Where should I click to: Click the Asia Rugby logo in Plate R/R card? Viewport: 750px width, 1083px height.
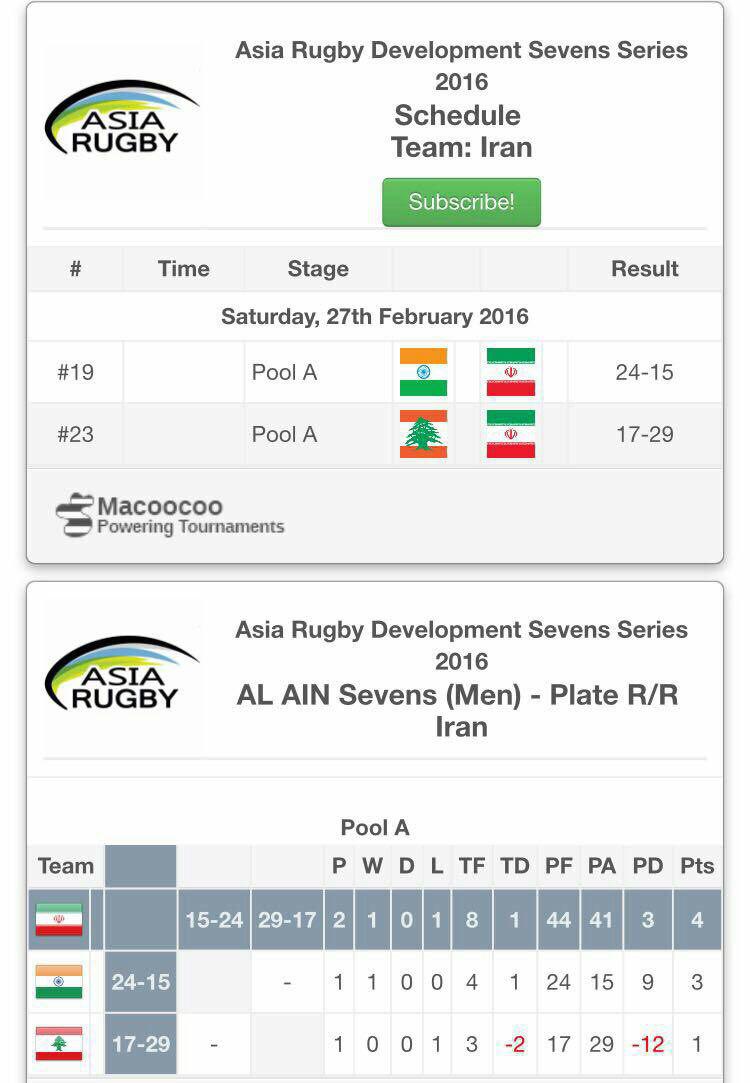coord(122,674)
